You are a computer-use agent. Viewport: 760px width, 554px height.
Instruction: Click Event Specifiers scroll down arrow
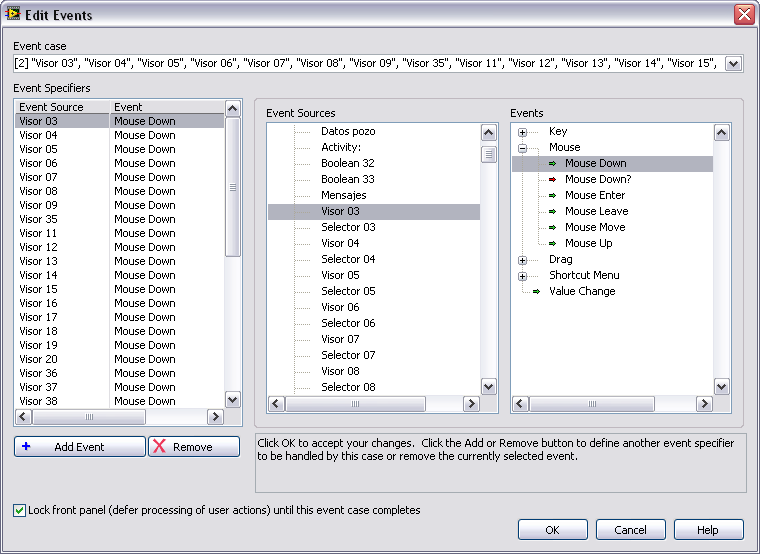[233, 400]
